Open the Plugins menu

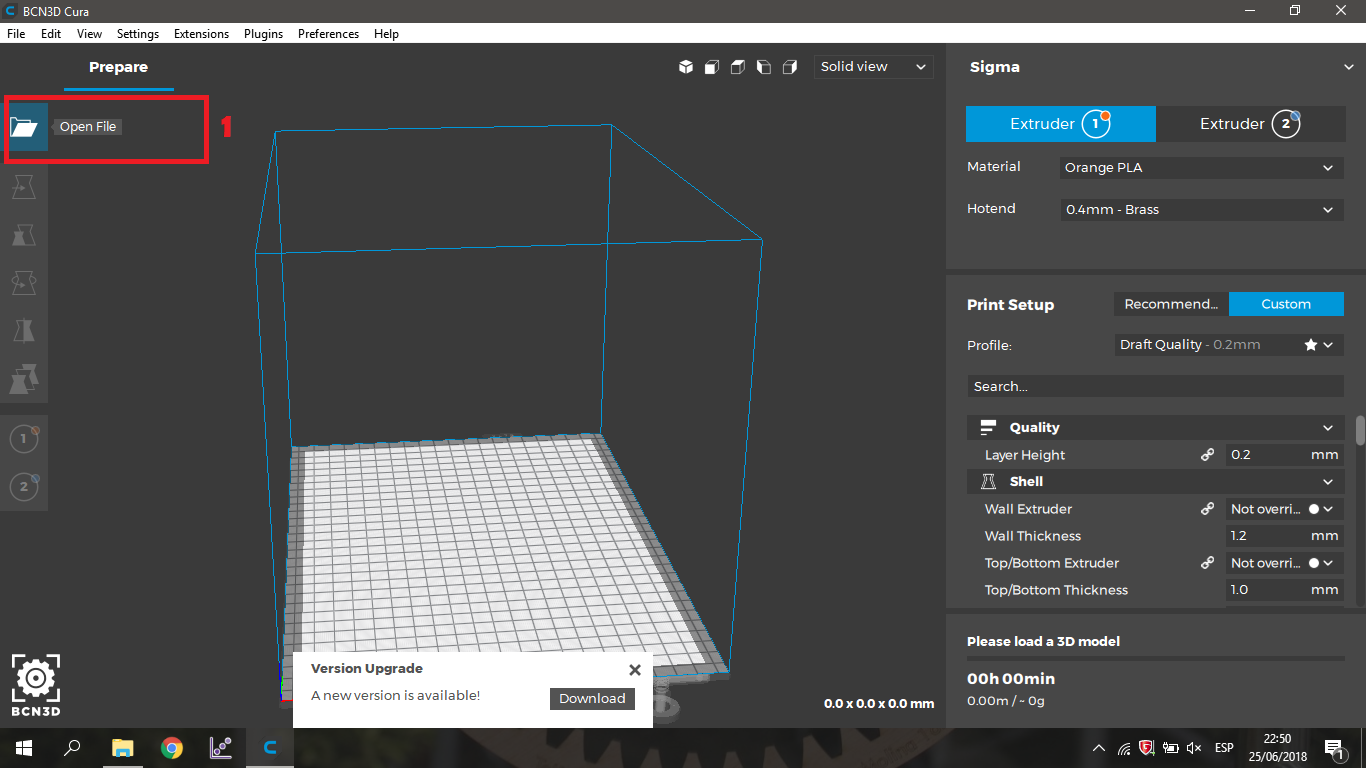click(263, 33)
